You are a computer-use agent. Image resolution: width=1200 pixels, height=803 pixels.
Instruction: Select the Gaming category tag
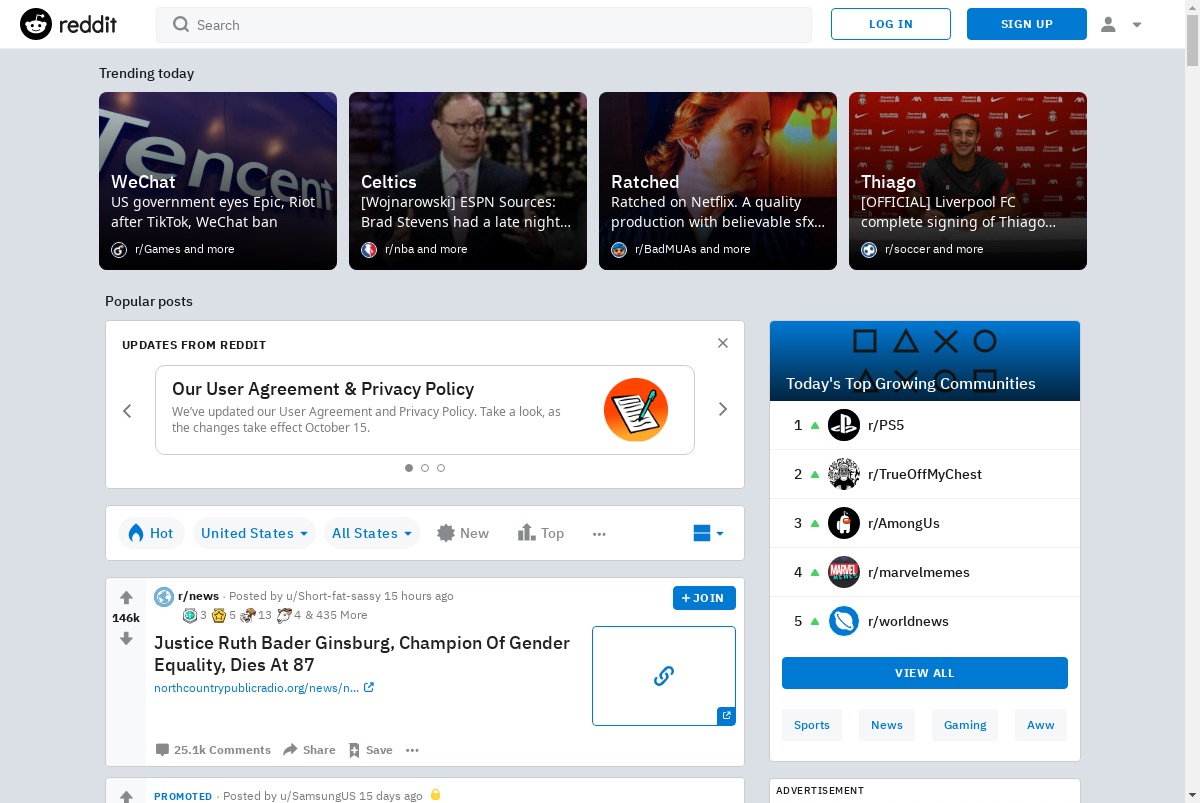pos(965,725)
